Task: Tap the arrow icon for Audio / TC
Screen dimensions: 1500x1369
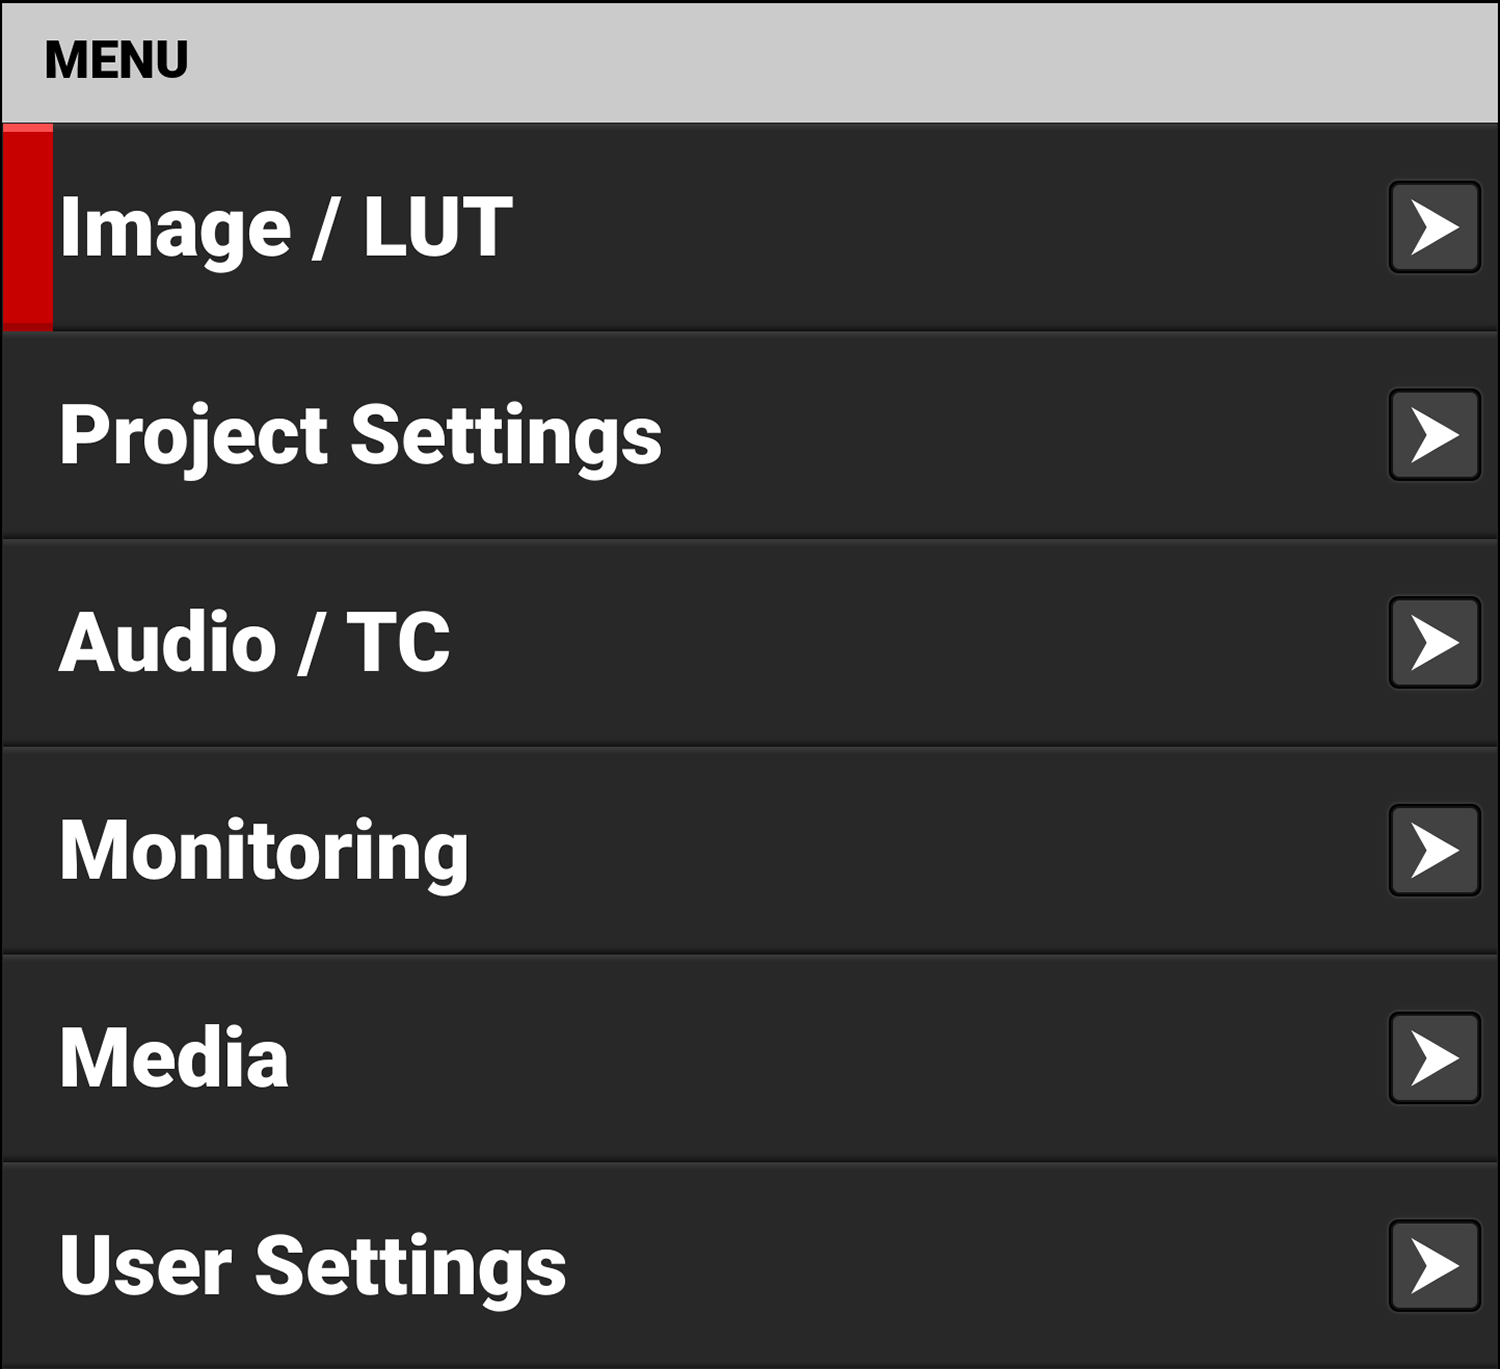Action: pos(1434,642)
